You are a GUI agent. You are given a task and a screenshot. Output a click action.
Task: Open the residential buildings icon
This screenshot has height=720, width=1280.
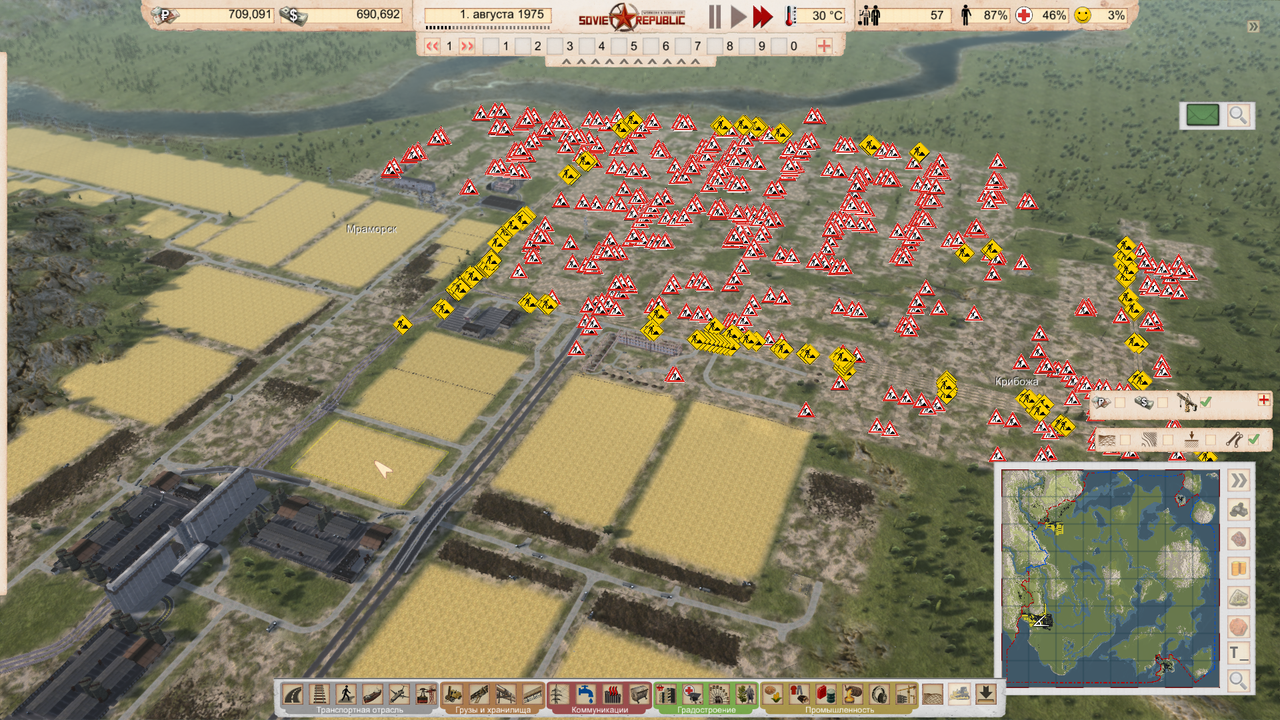(x=667, y=694)
